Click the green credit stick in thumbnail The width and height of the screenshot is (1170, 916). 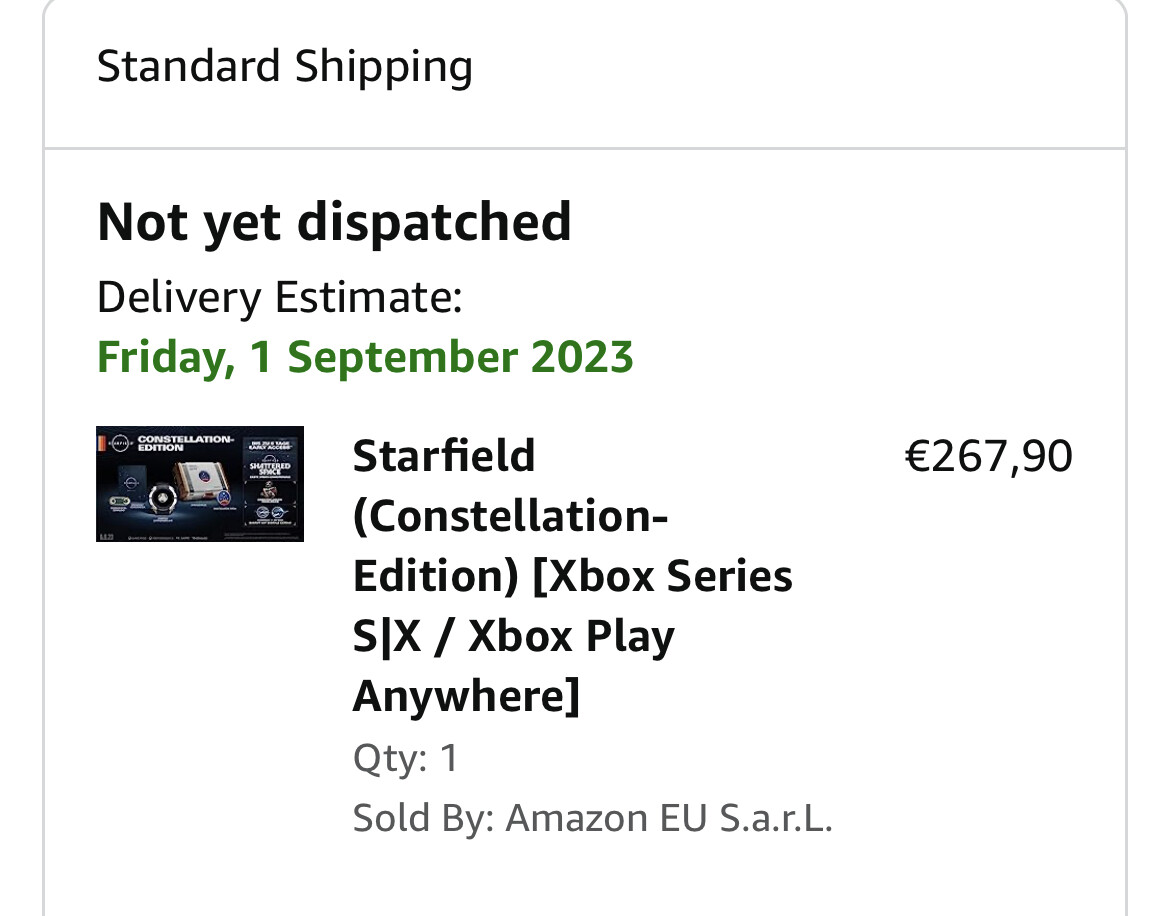click(x=119, y=501)
